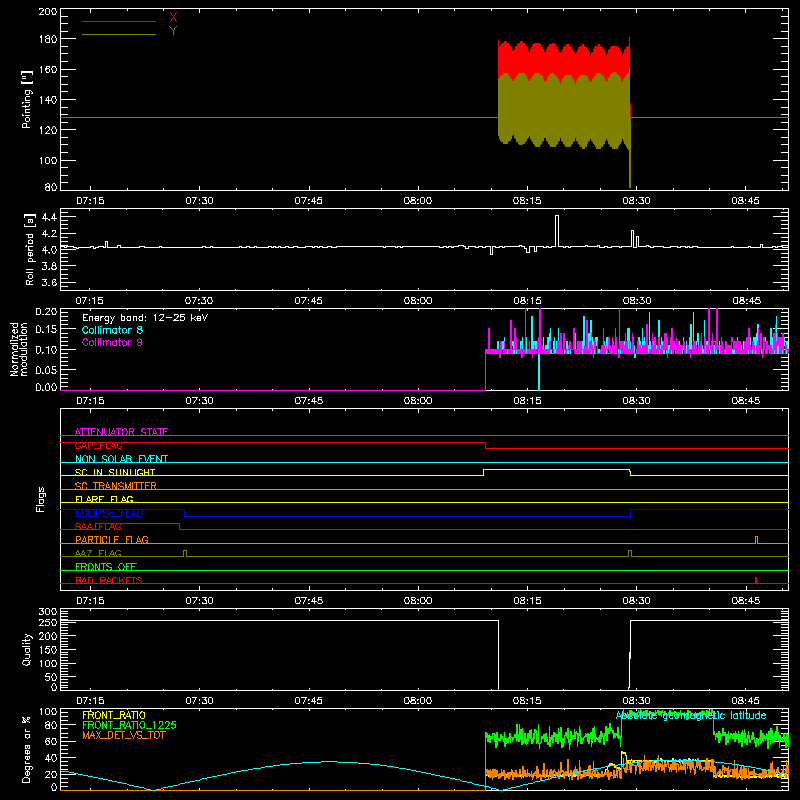Click the FLARE_FLAG label
Image resolution: width=800 pixels, height=800 pixels.
[104, 499]
